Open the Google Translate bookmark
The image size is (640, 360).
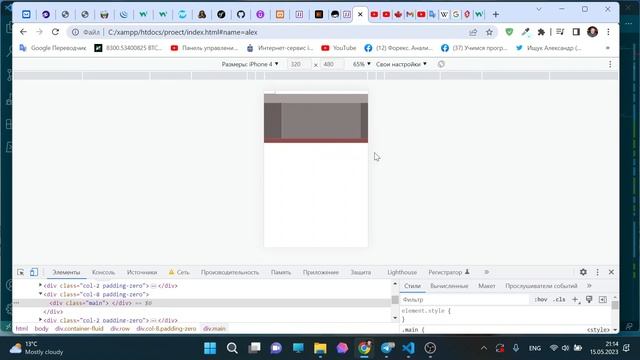[53, 48]
